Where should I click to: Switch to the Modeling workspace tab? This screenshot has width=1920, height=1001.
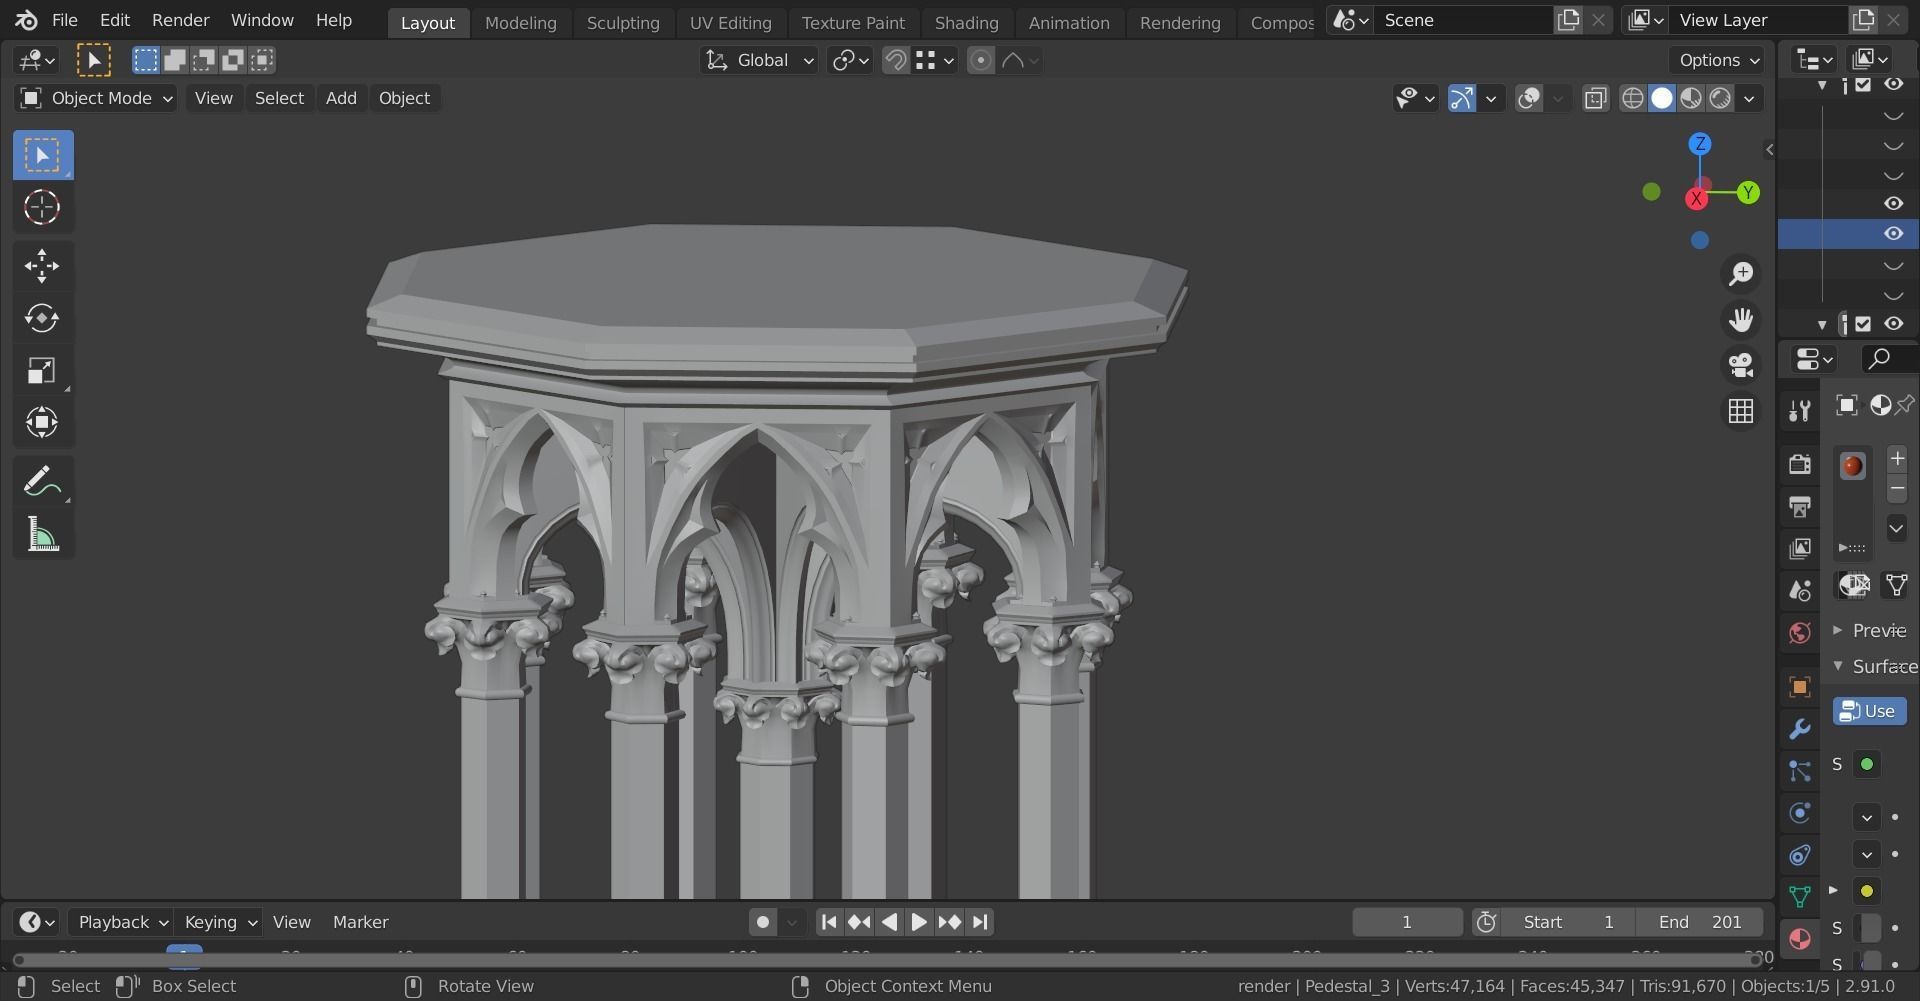point(520,22)
